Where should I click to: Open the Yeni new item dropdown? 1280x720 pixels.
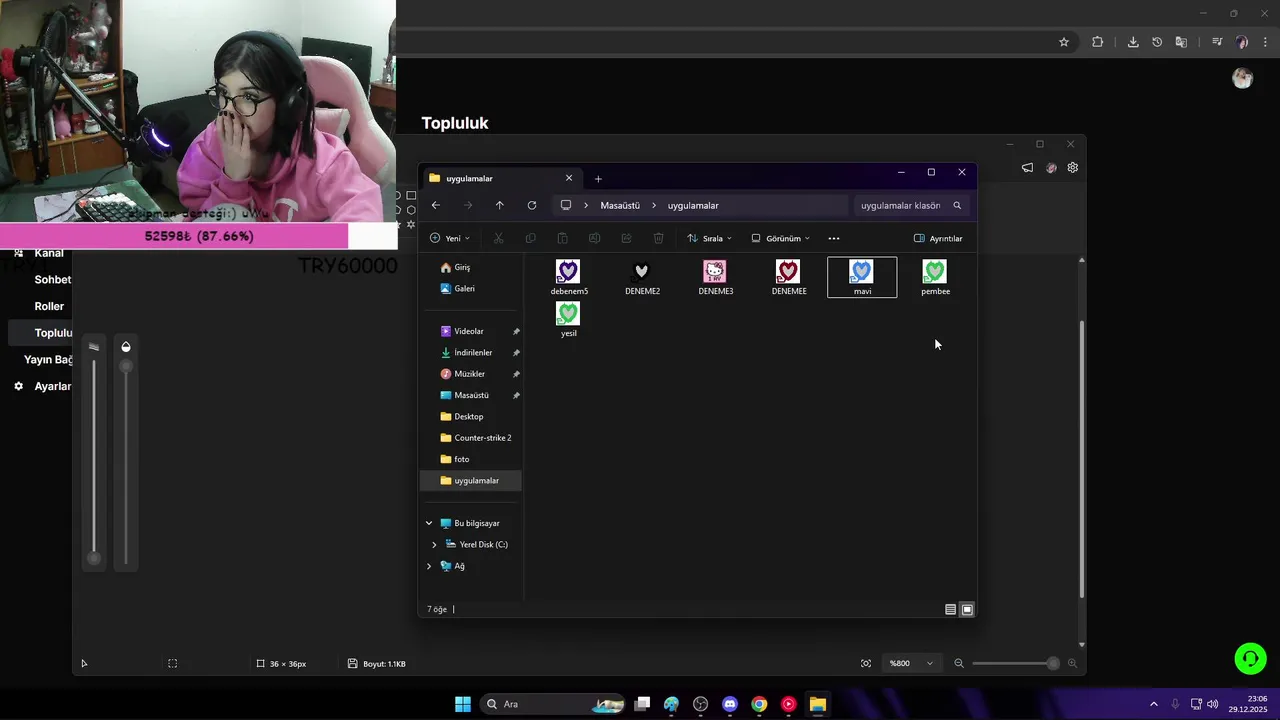pos(450,238)
